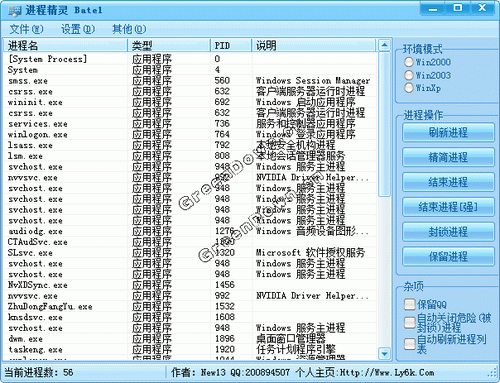This screenshot has height=383, width=500.
Task: Open the 设置 menu
Action: [78, 29]
